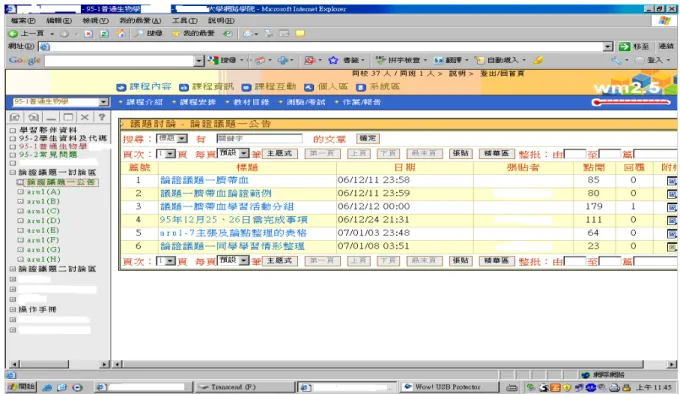Print the page with the printer icon
This screenshot has width=680, height=394.
(x=269, y=33)
